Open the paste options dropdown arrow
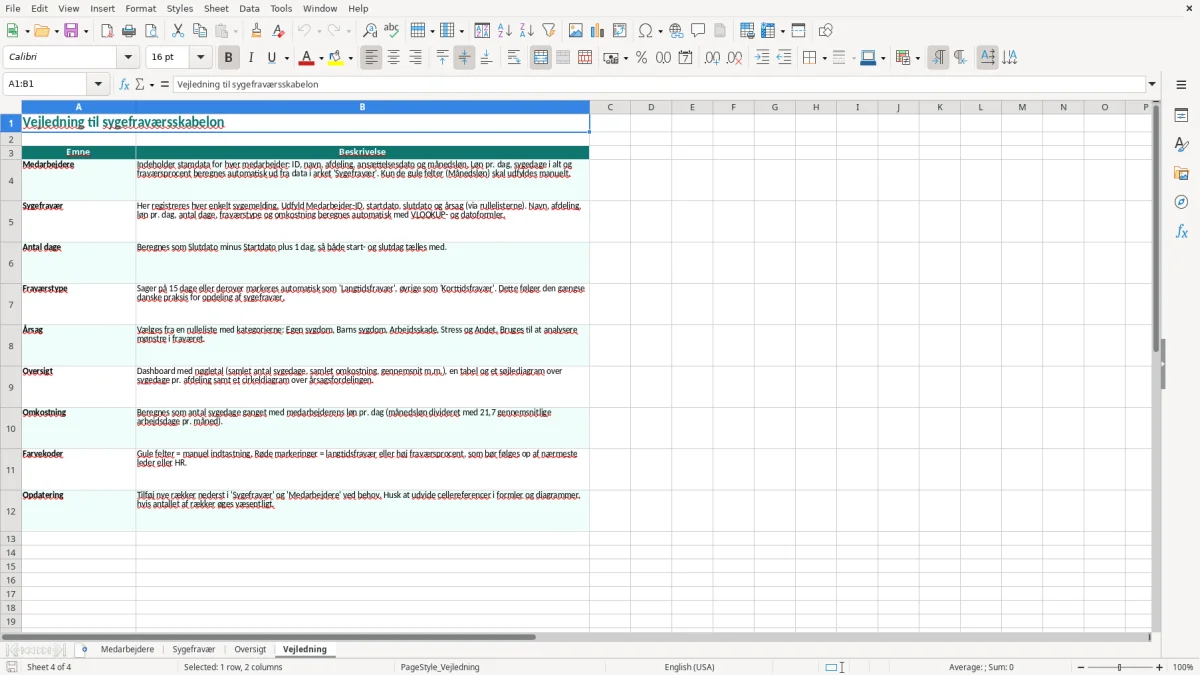Screen dimensions: 1200x675 pyautogui.click(x=236, y=31)
